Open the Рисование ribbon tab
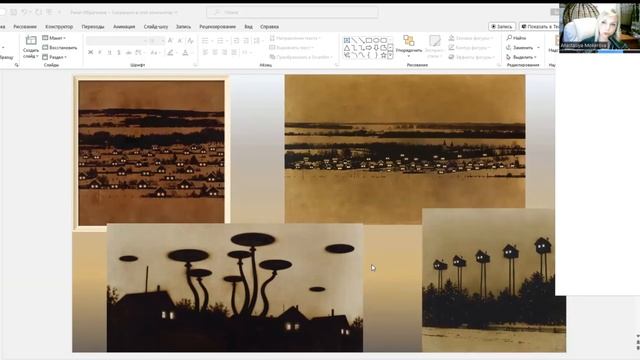This screenshot has width=640, height=360. pos(24,27)
